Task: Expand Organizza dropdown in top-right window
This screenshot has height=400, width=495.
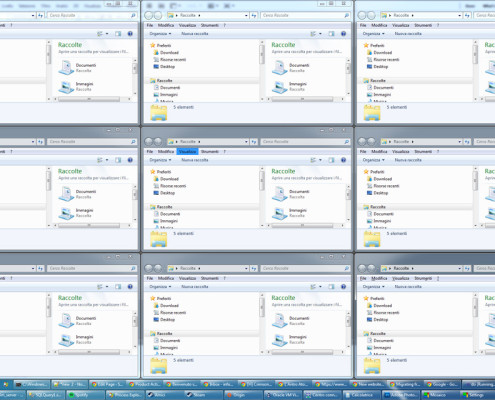Action: (373, 34)
